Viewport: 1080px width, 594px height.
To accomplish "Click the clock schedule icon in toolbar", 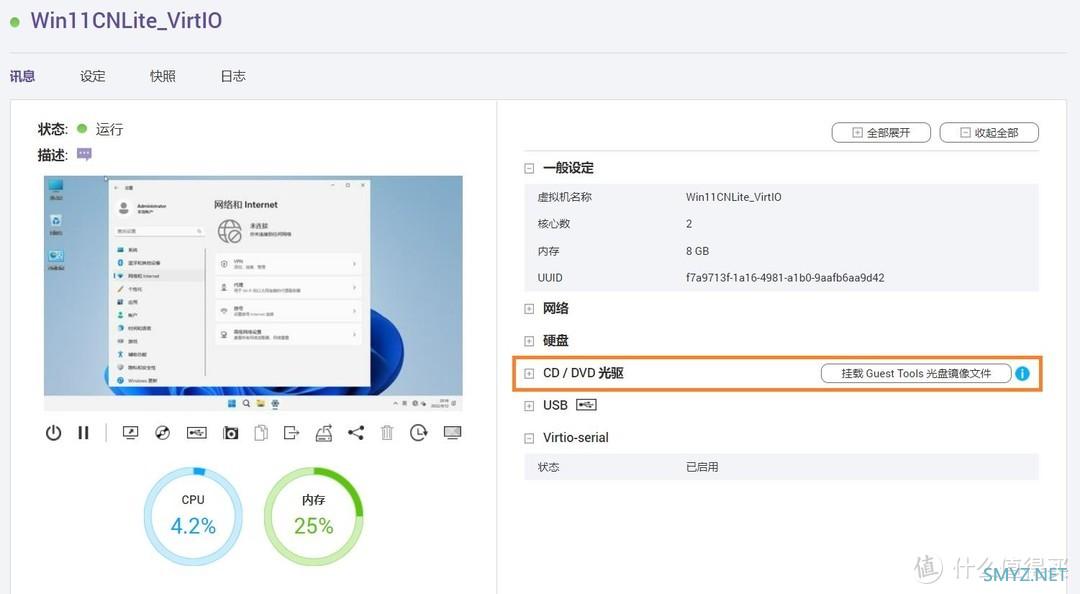I will [418, 433].
